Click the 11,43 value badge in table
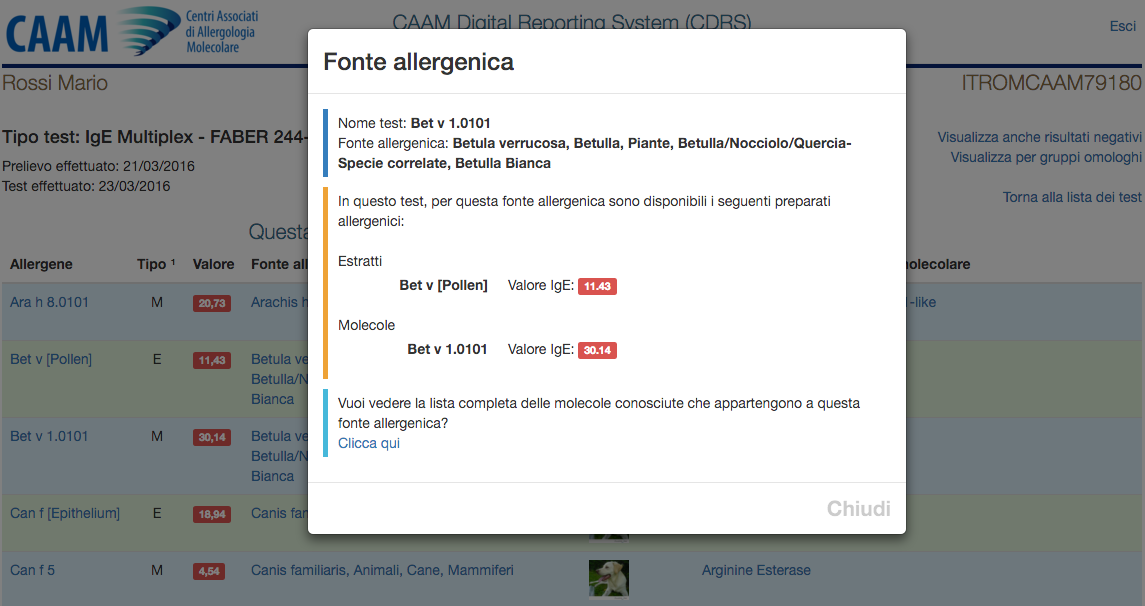 click(212, 360)
